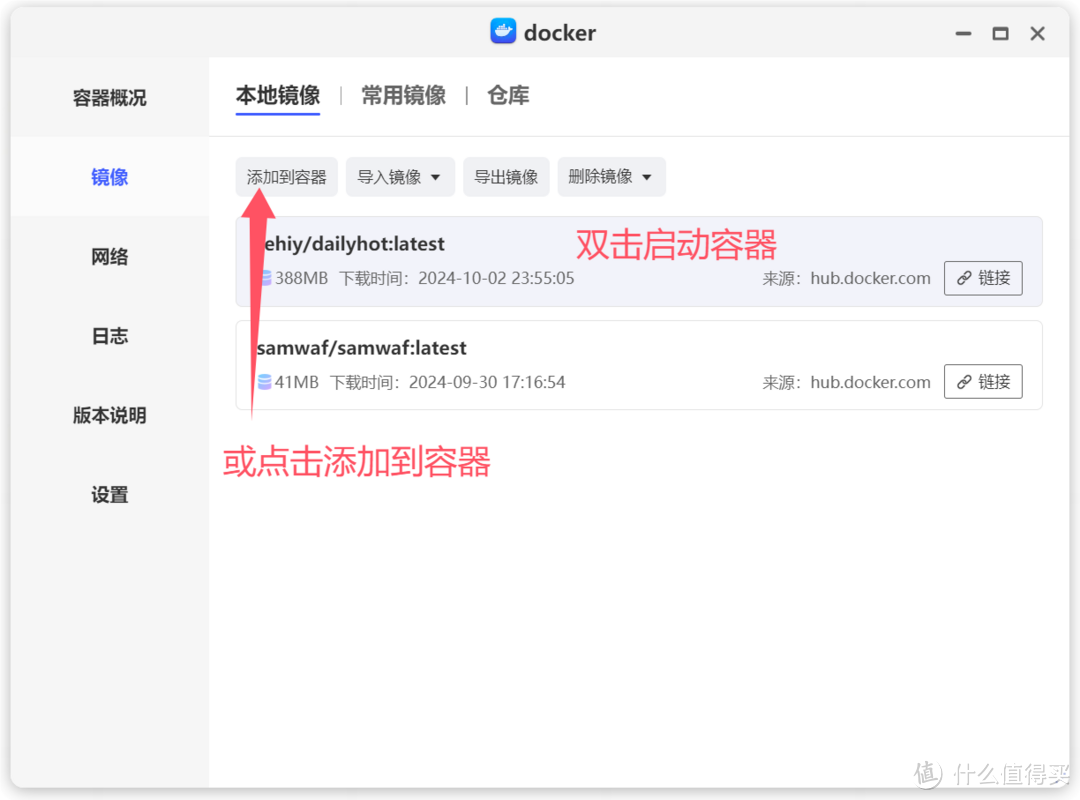Open the 版本说明 sidebar section
The image size is (1080, 800).
tap(109, 416)
